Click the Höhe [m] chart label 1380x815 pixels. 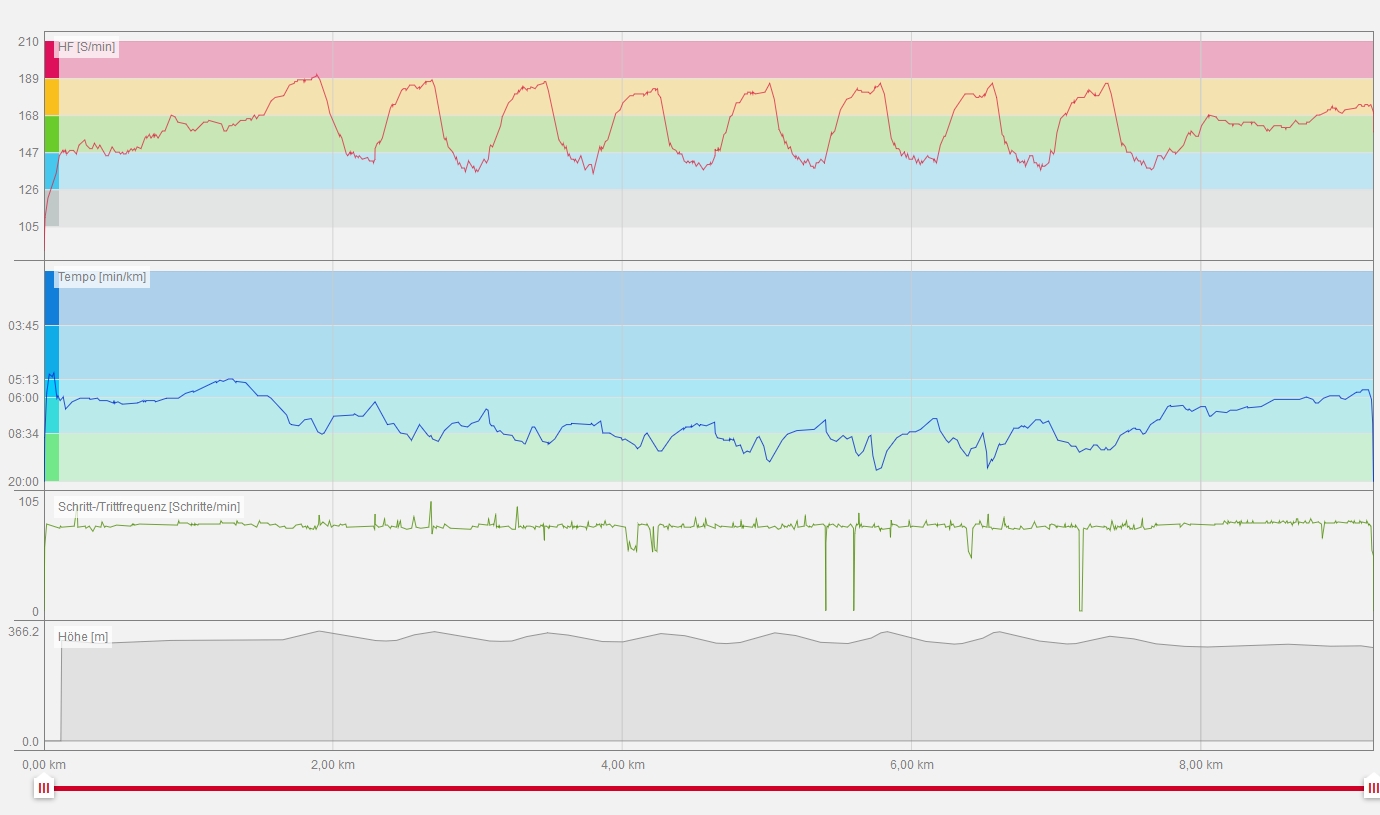[x=83, y=637]
